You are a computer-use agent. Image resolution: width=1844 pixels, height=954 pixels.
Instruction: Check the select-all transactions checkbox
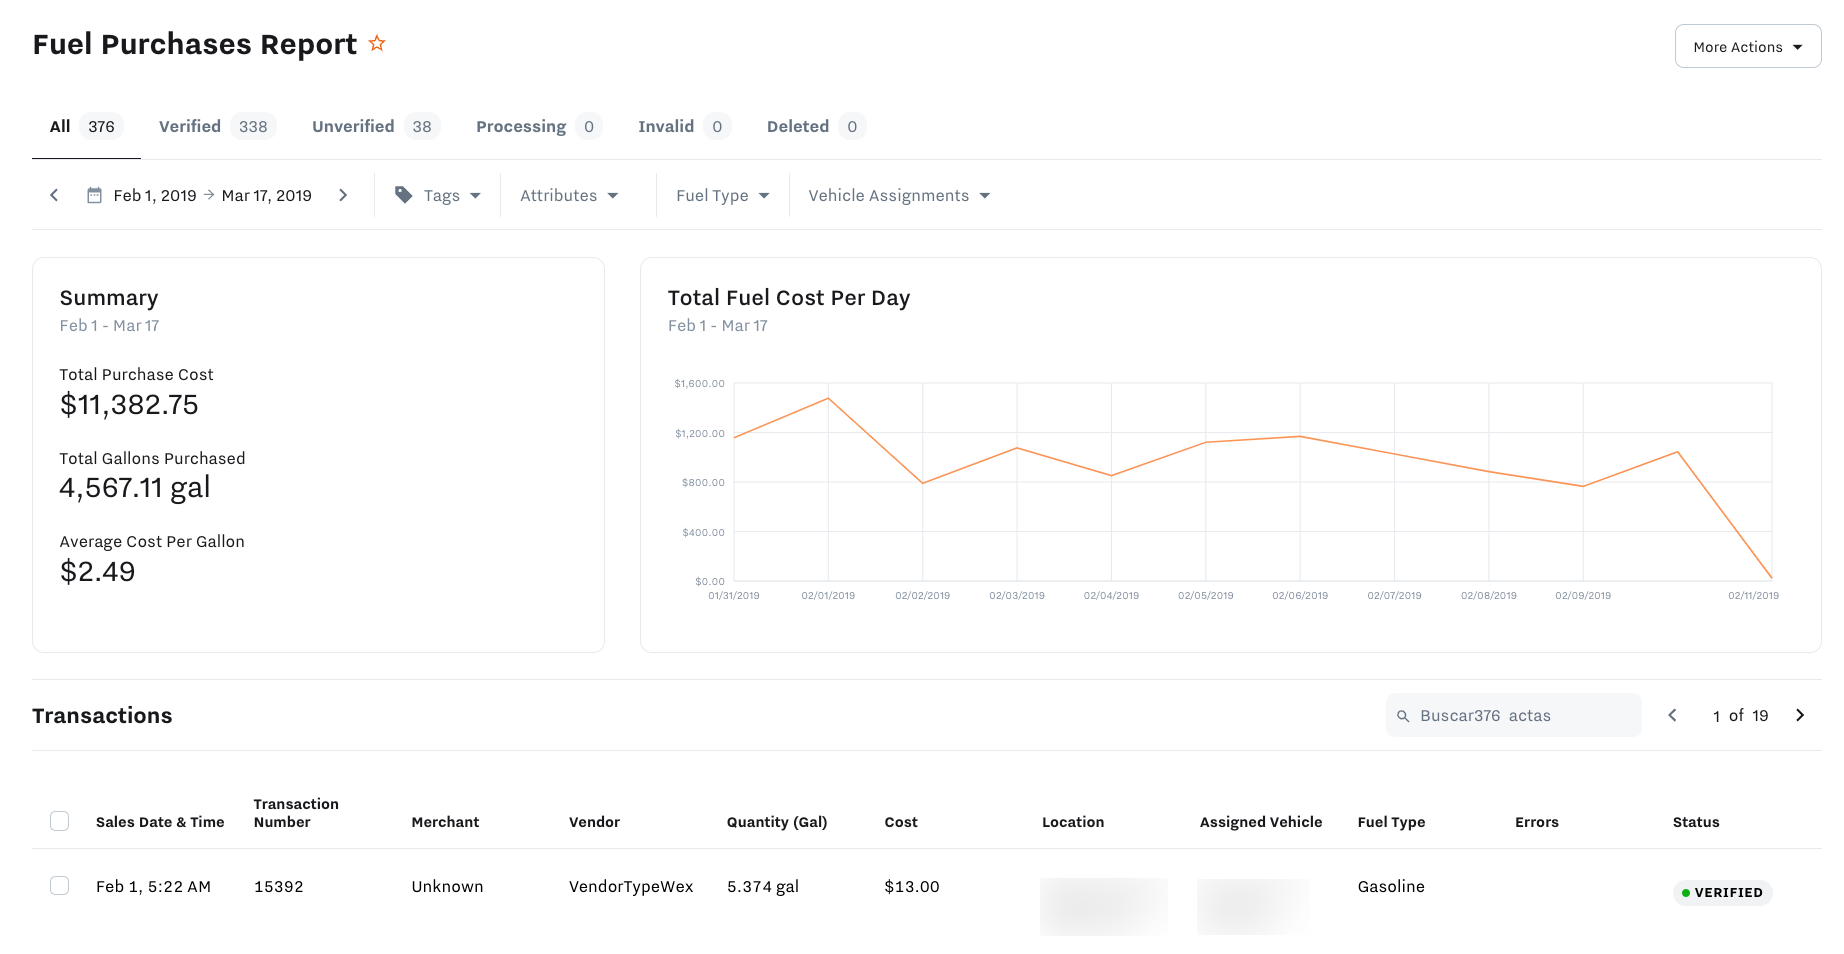click(60, 821)
